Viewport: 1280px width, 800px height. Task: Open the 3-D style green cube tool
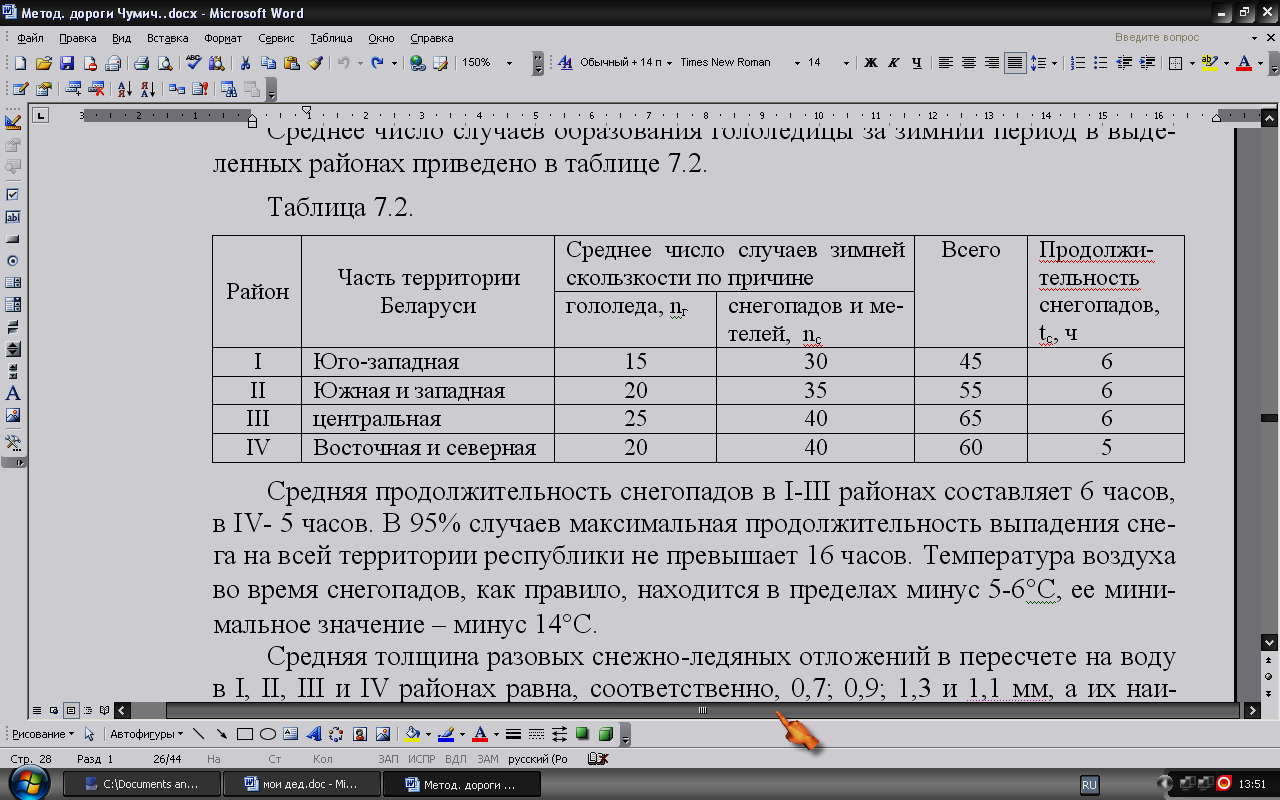[x=605, y=734]
